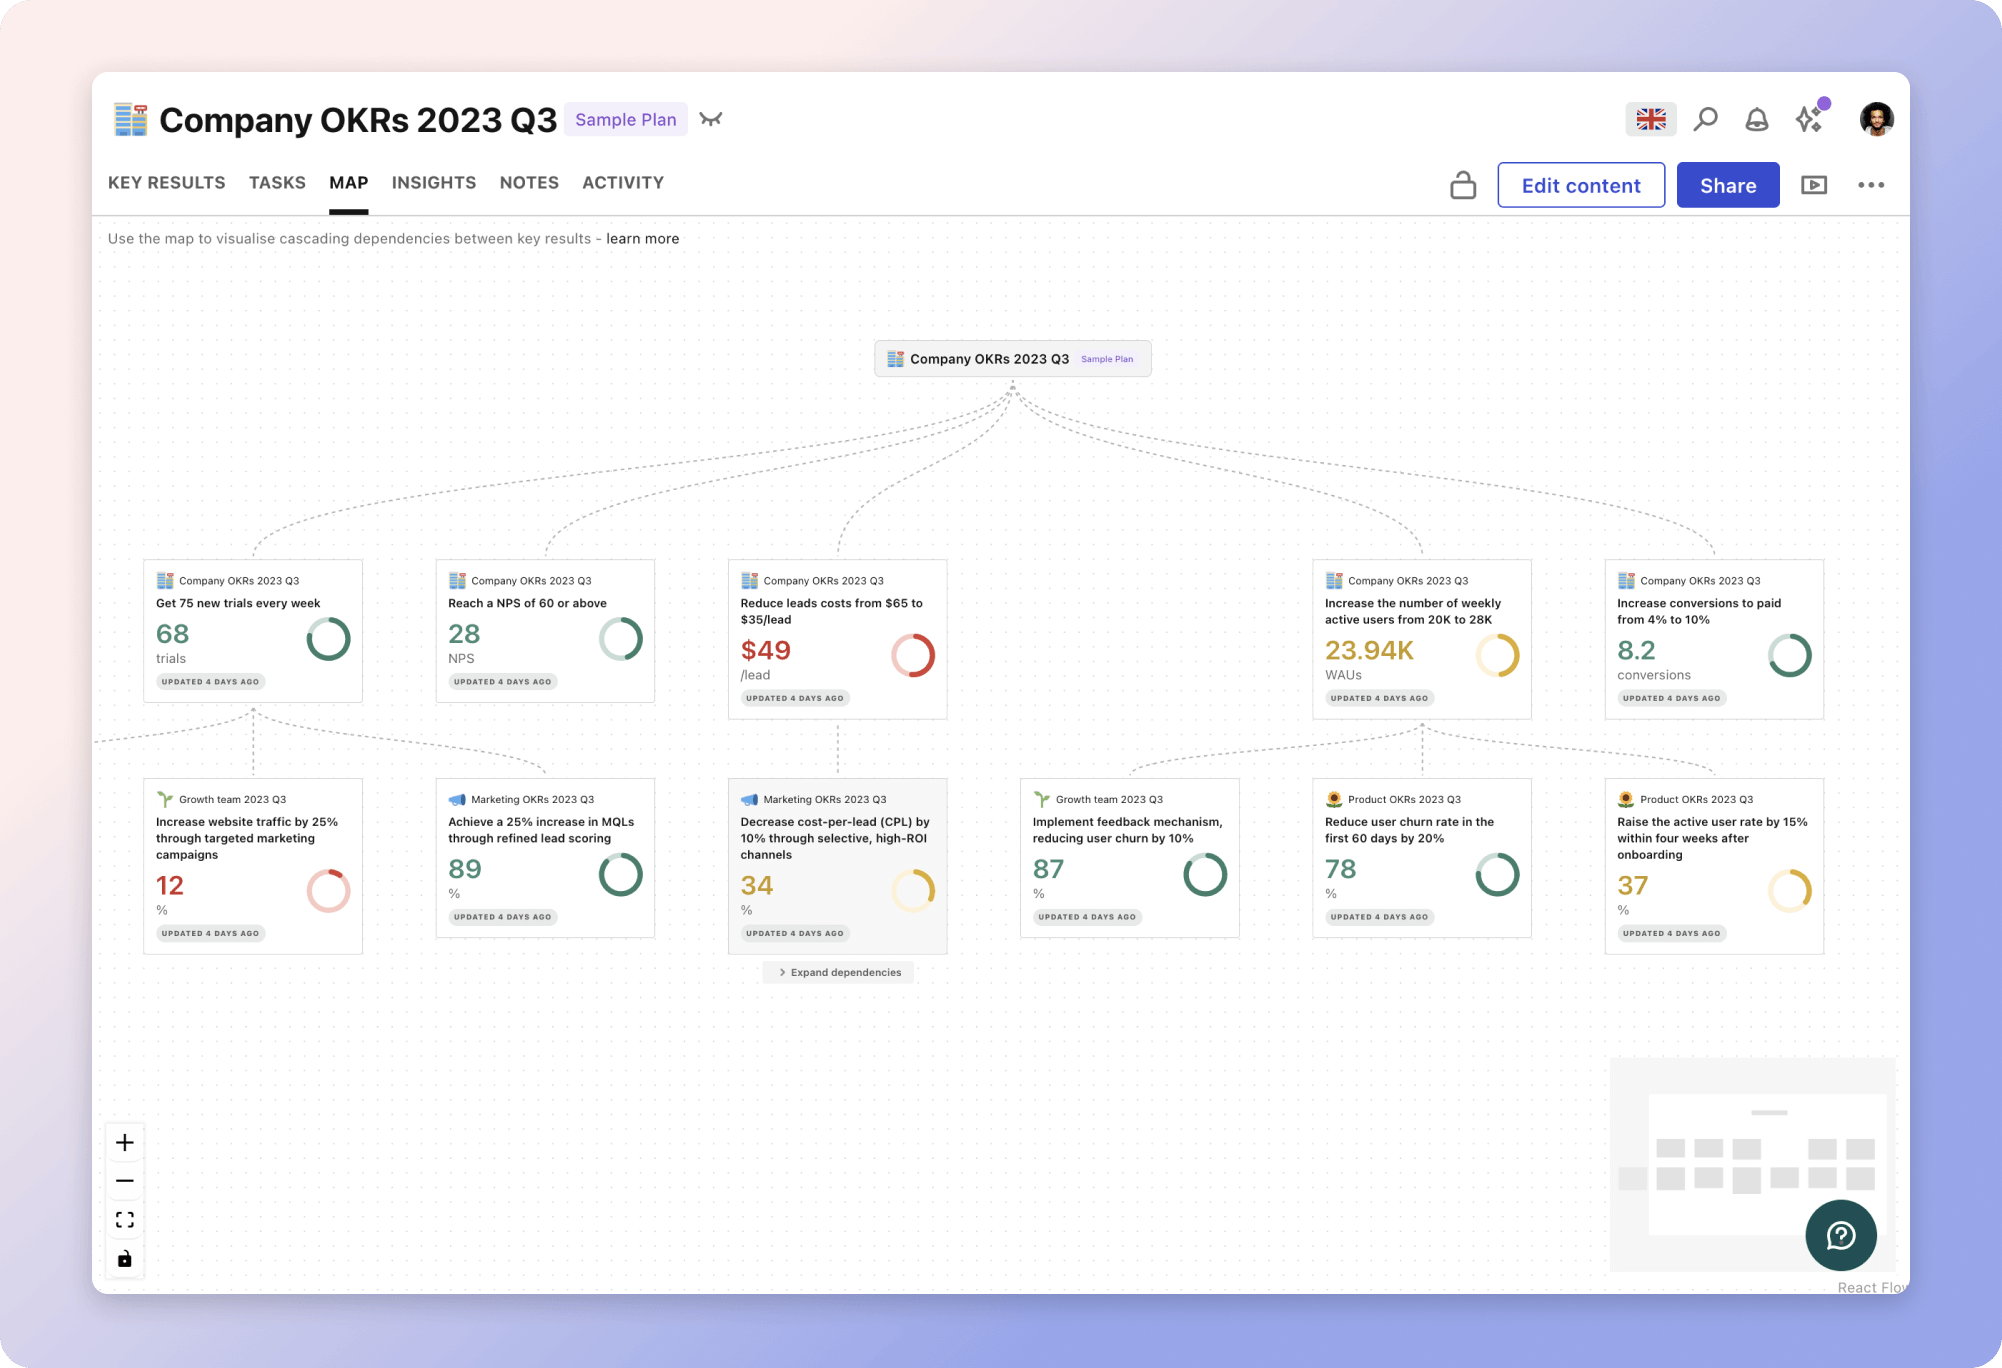Open the AI sparkle assistant icon
2002x1368 pixels.
[x=1809, y=119]
